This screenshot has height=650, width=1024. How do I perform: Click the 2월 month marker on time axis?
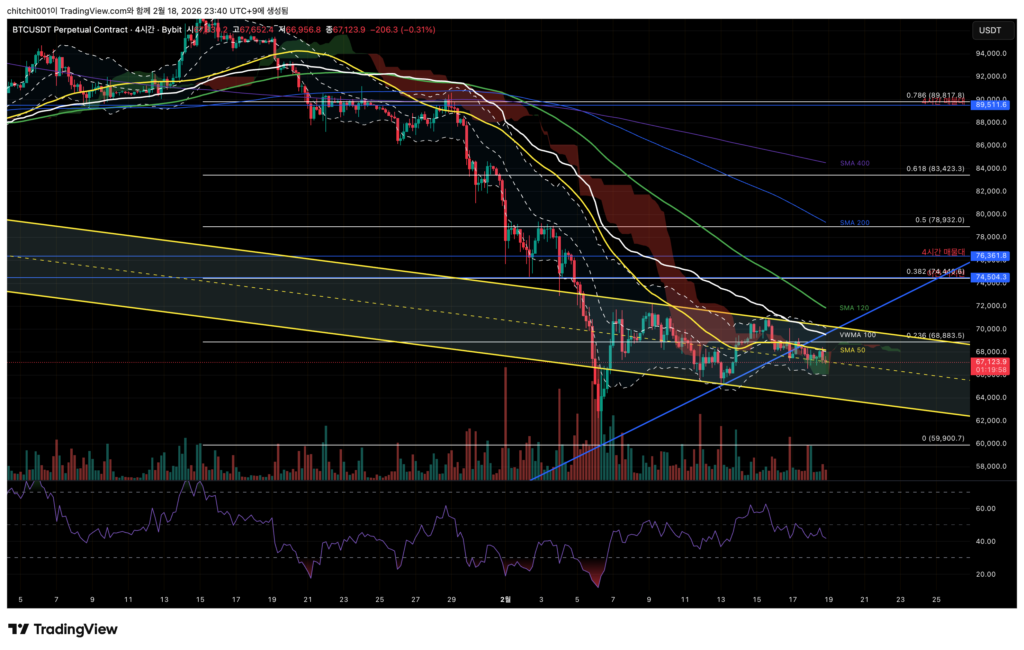tap(506, 599)
